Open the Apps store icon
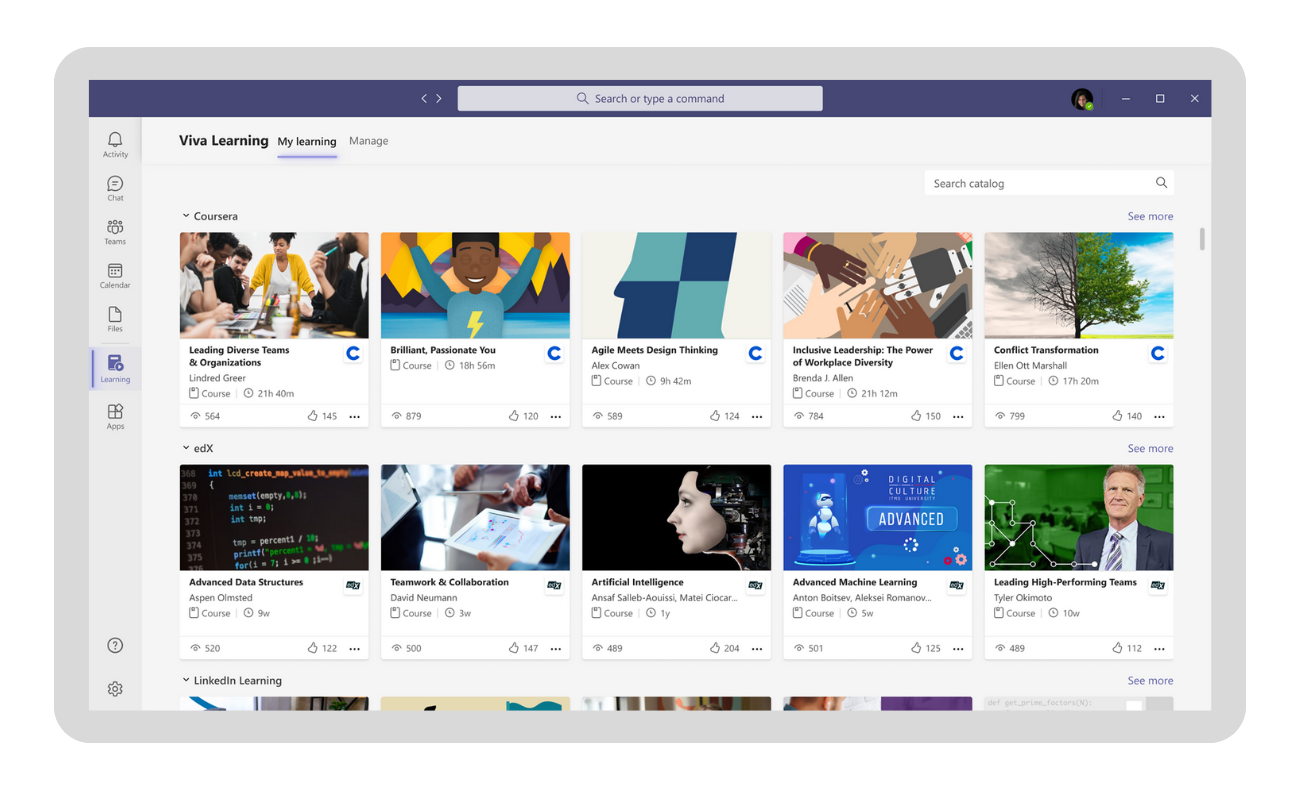1300x790 pixels. click(x=115, y=416)
